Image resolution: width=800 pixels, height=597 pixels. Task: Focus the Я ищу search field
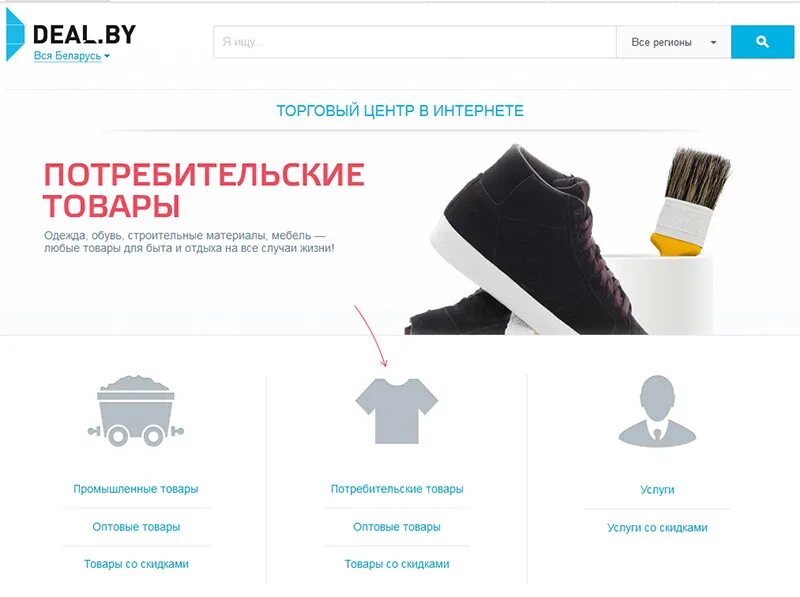[x=415, y=42]
